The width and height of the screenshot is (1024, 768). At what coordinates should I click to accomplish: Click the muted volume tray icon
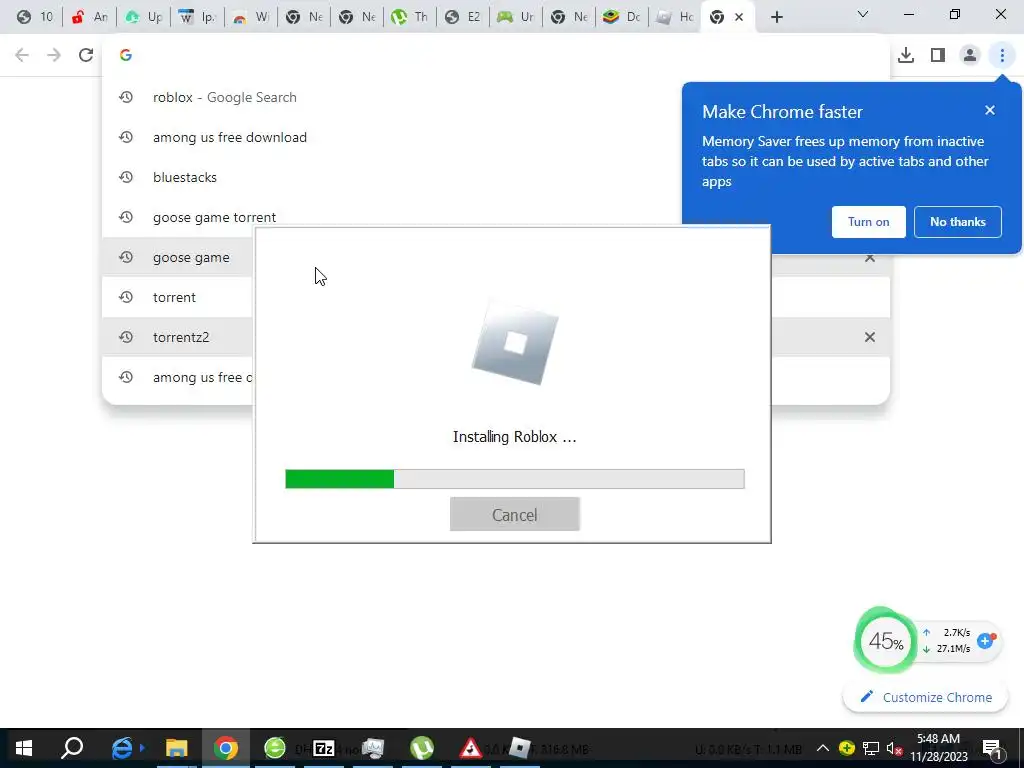point(894,748)
